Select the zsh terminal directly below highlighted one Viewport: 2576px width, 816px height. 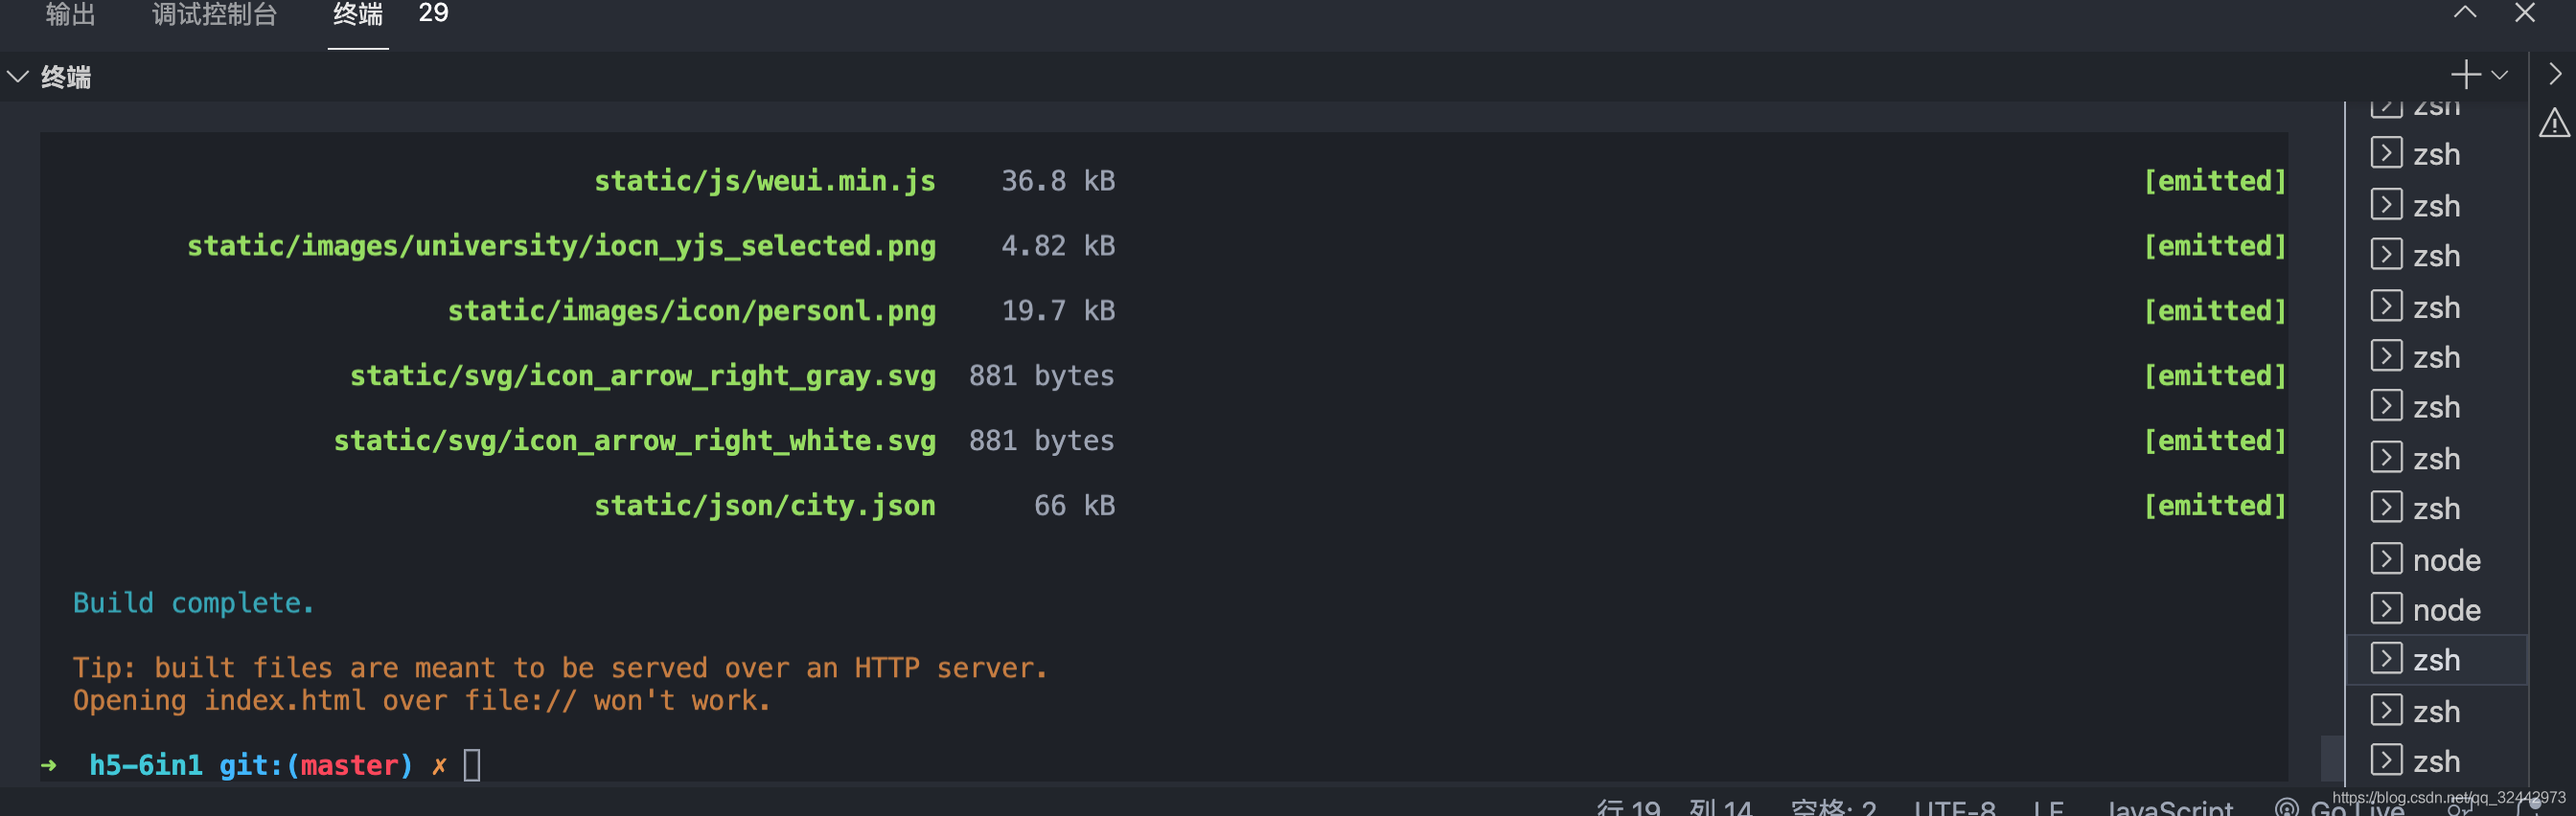[2436, 712]
